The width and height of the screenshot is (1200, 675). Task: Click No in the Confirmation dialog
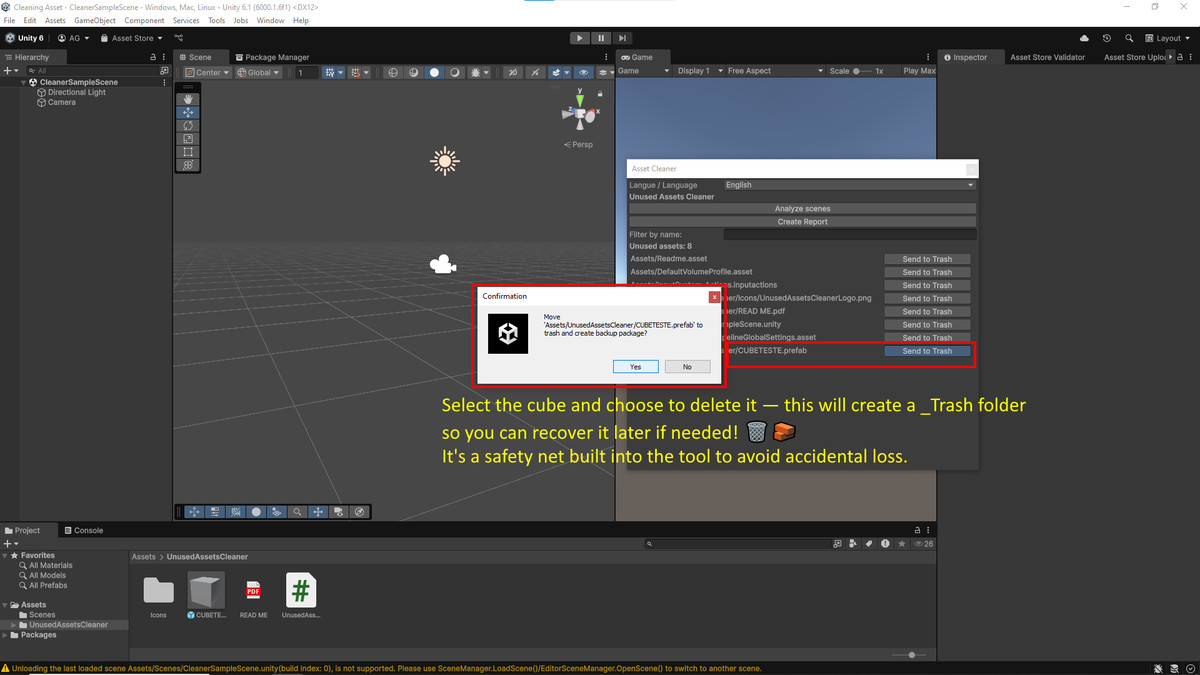click(687, 367)
